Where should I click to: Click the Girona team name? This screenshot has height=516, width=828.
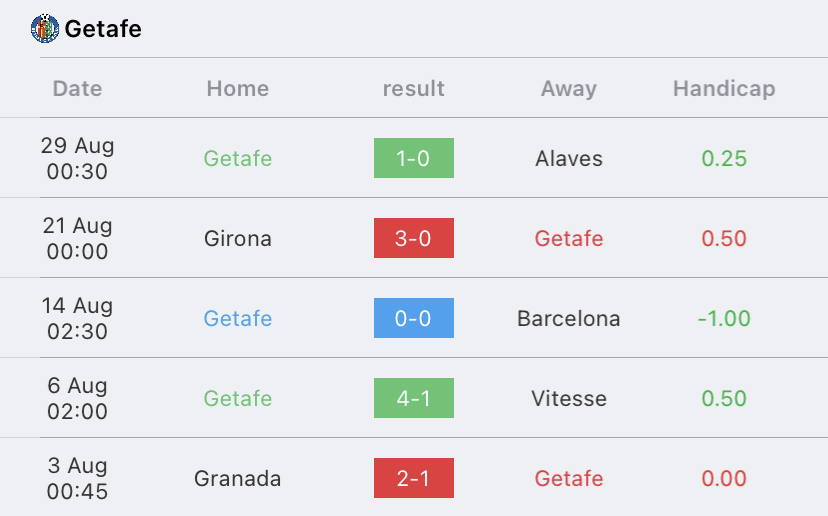[238, 239]
